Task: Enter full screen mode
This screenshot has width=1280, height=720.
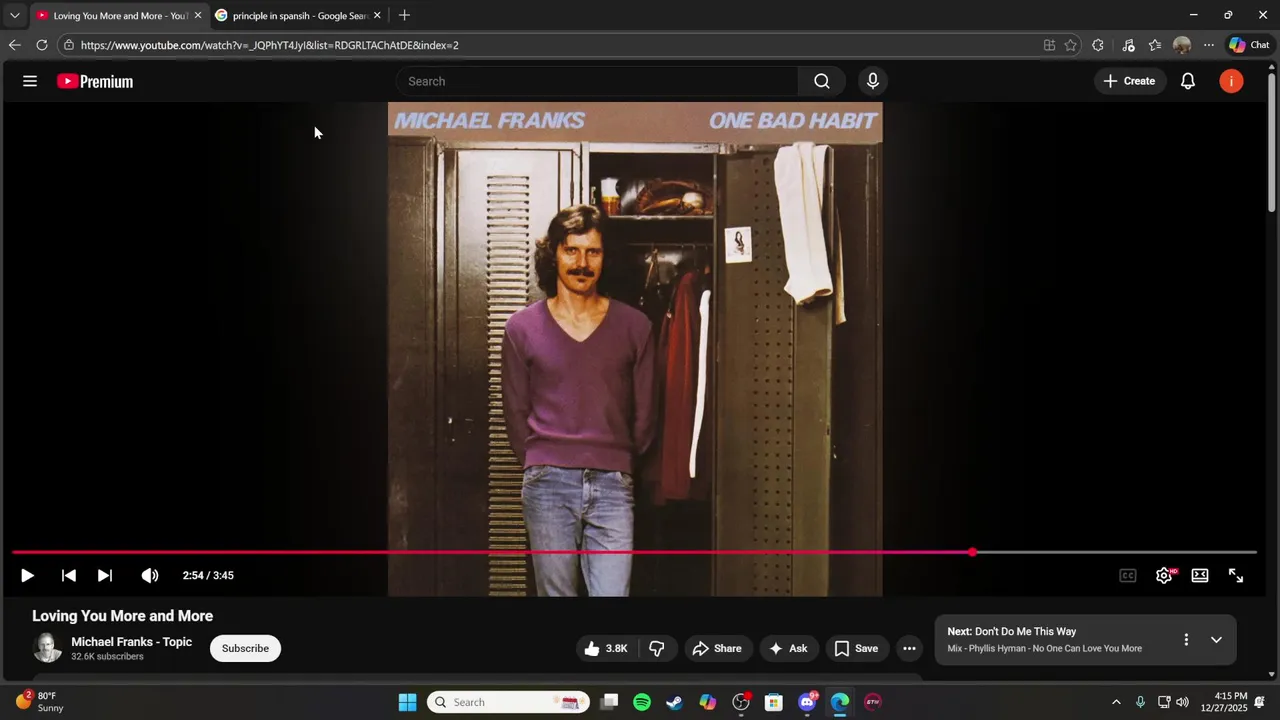Action: 1236,575
